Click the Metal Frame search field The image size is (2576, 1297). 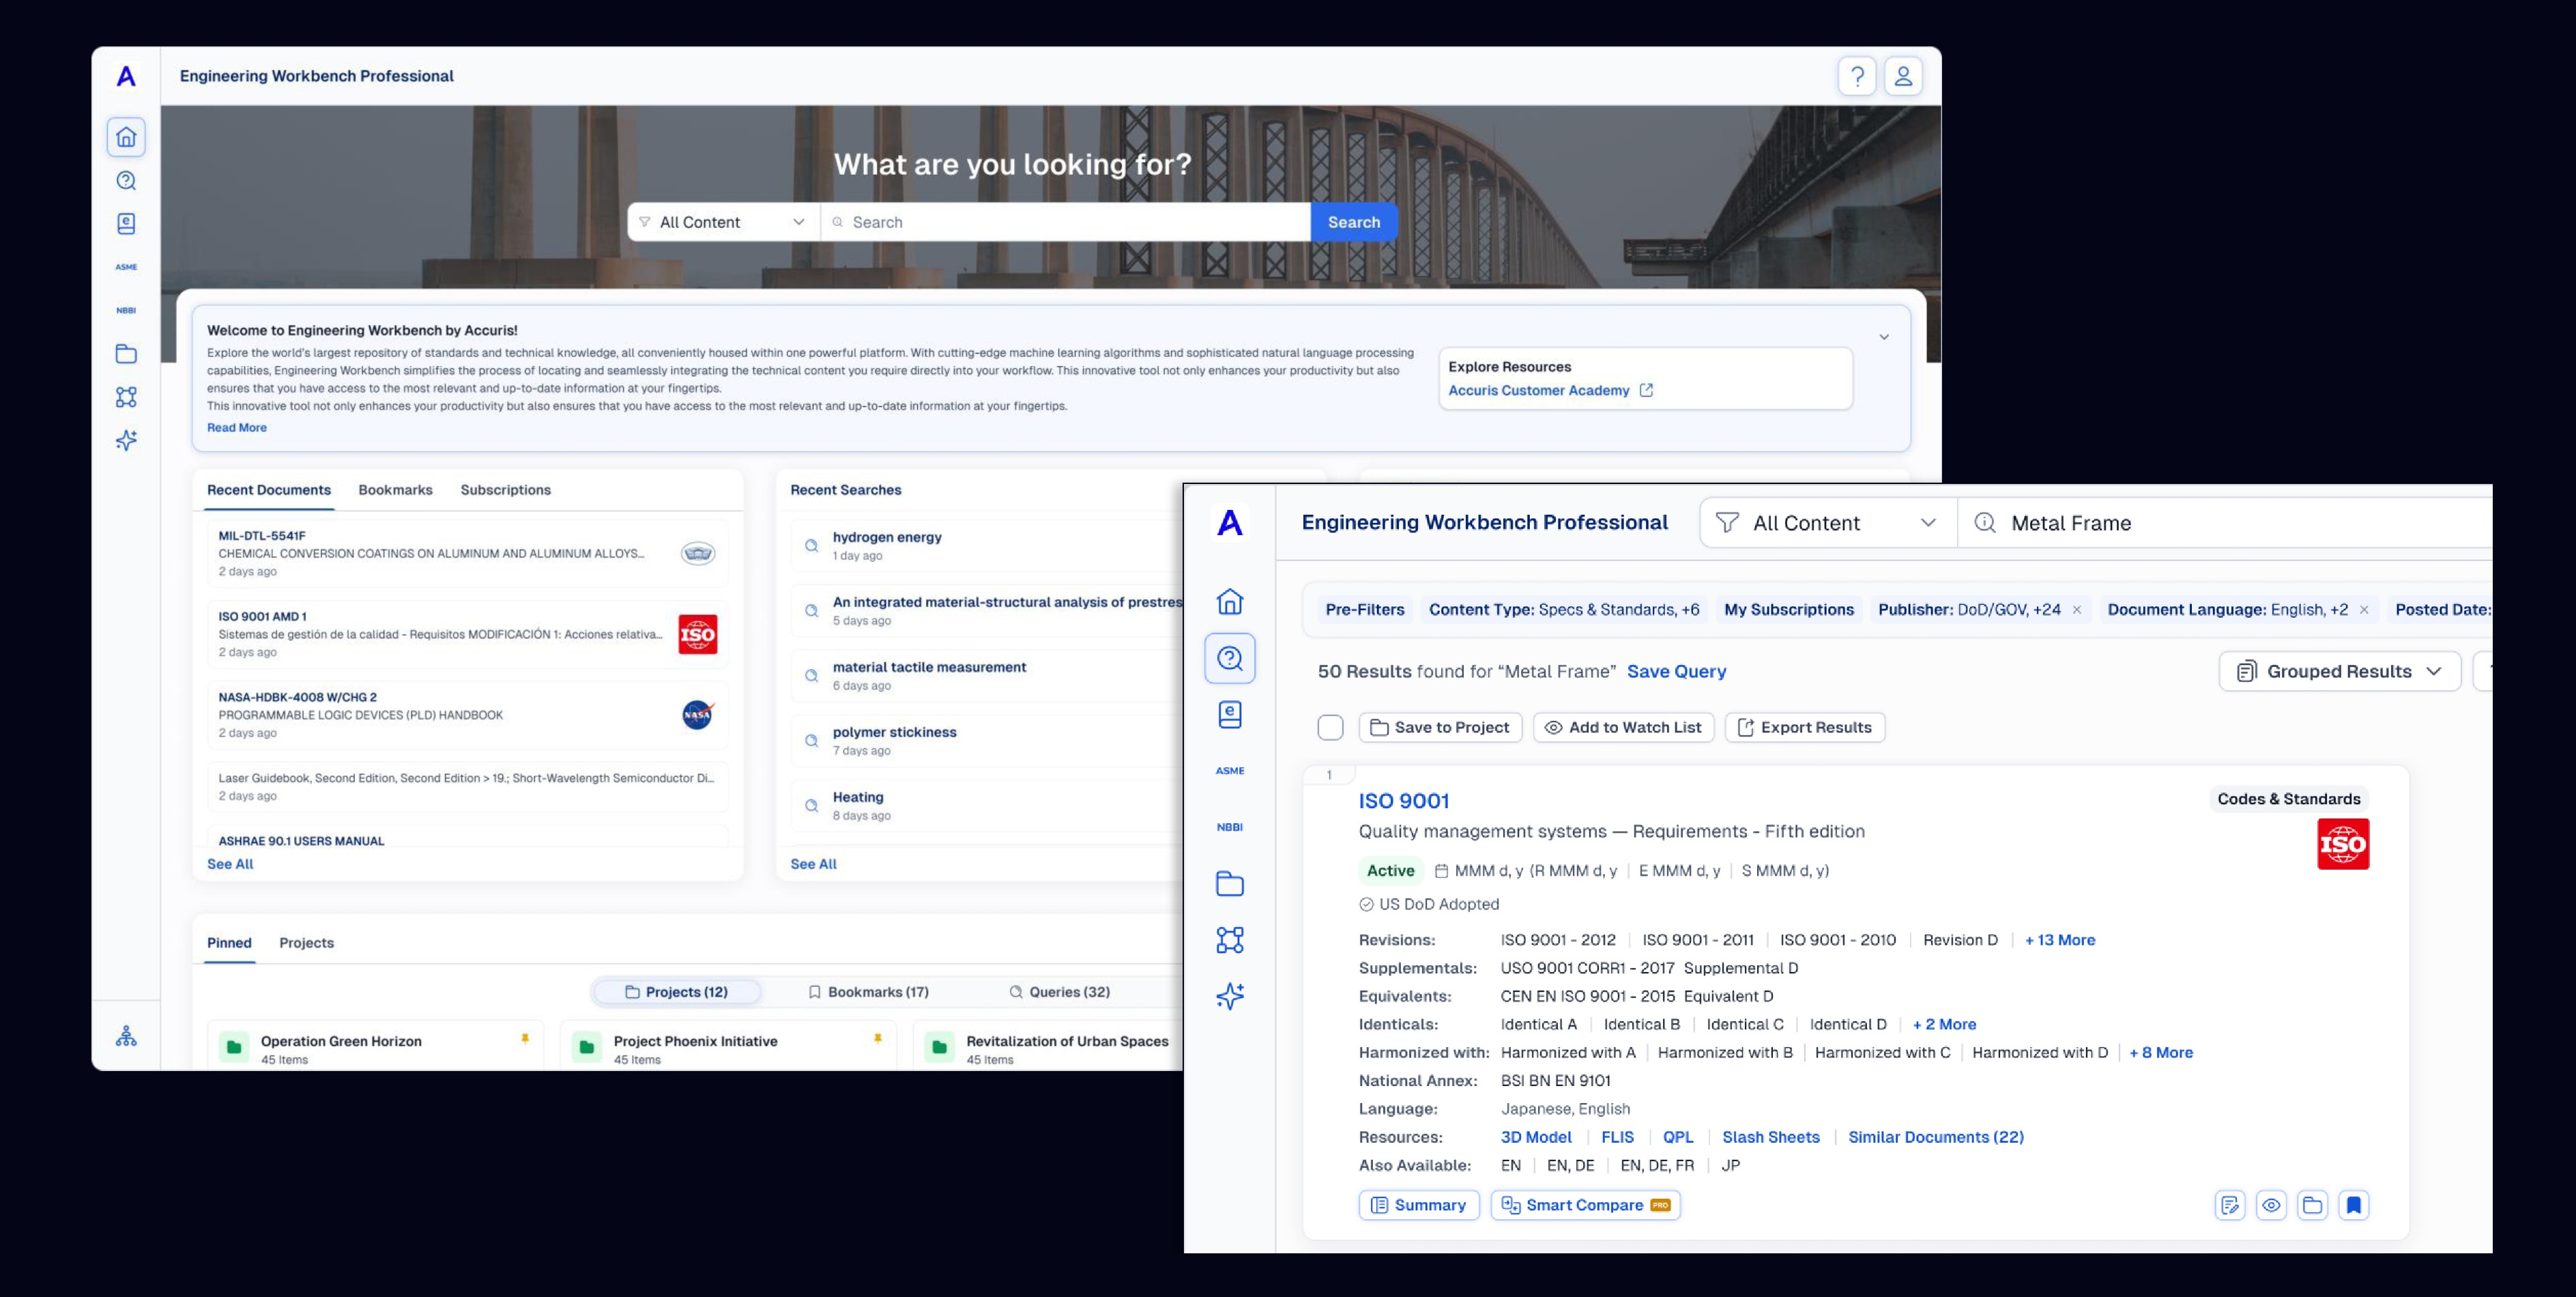[x=2225, y=523]
